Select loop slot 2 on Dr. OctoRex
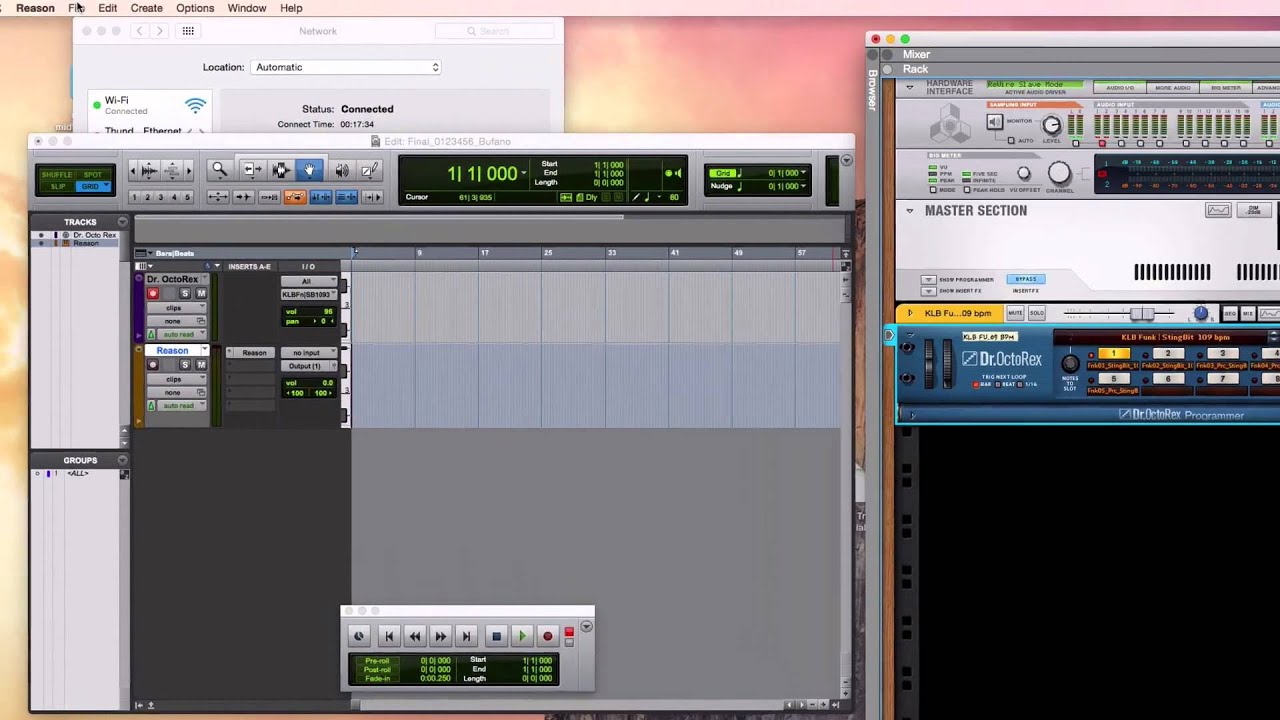Viewport: 1280px width, 720px height. click(x=1168, y=354)
